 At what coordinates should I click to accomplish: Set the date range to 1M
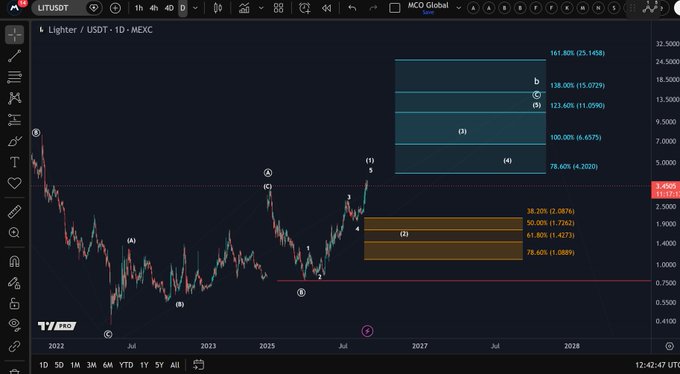coord(75,365)
